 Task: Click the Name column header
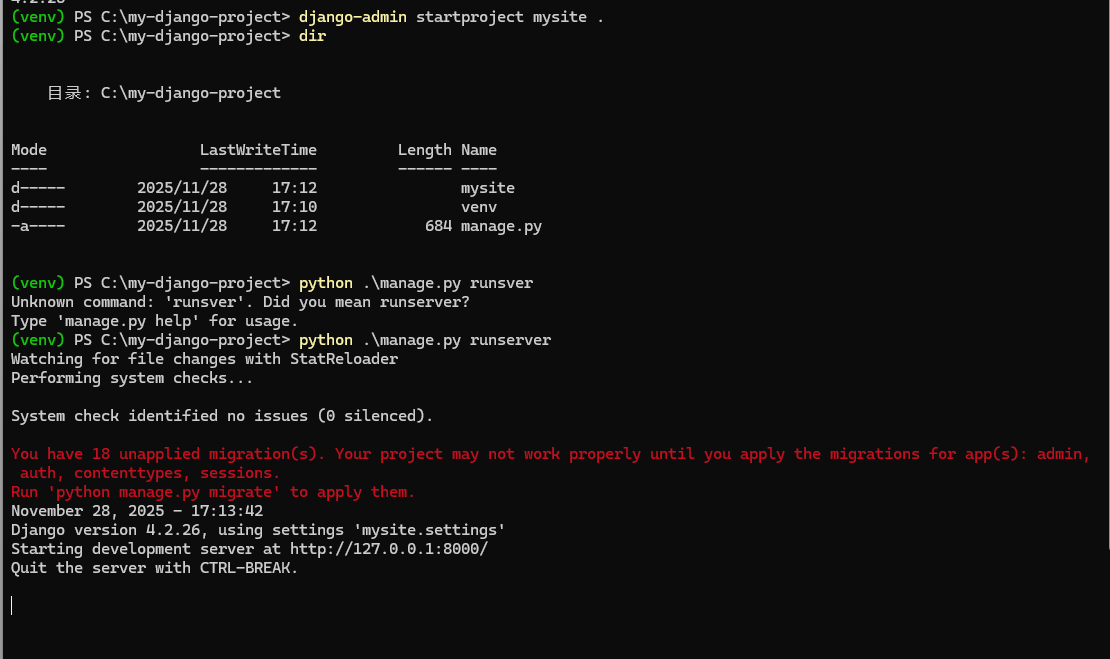(x=479, y=150)
